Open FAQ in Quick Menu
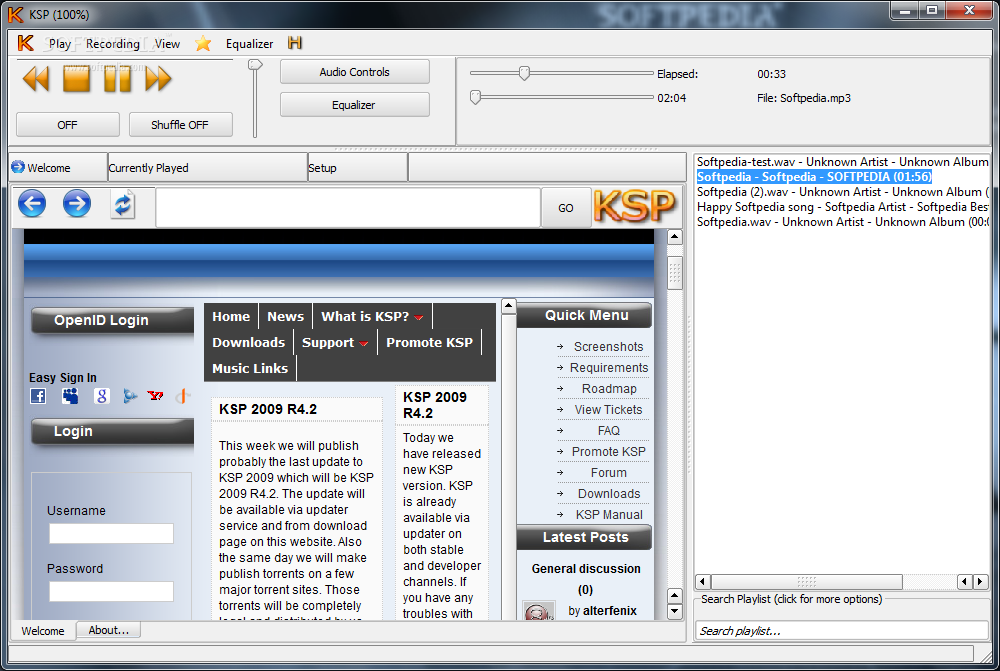 click(x=608, y=431)
